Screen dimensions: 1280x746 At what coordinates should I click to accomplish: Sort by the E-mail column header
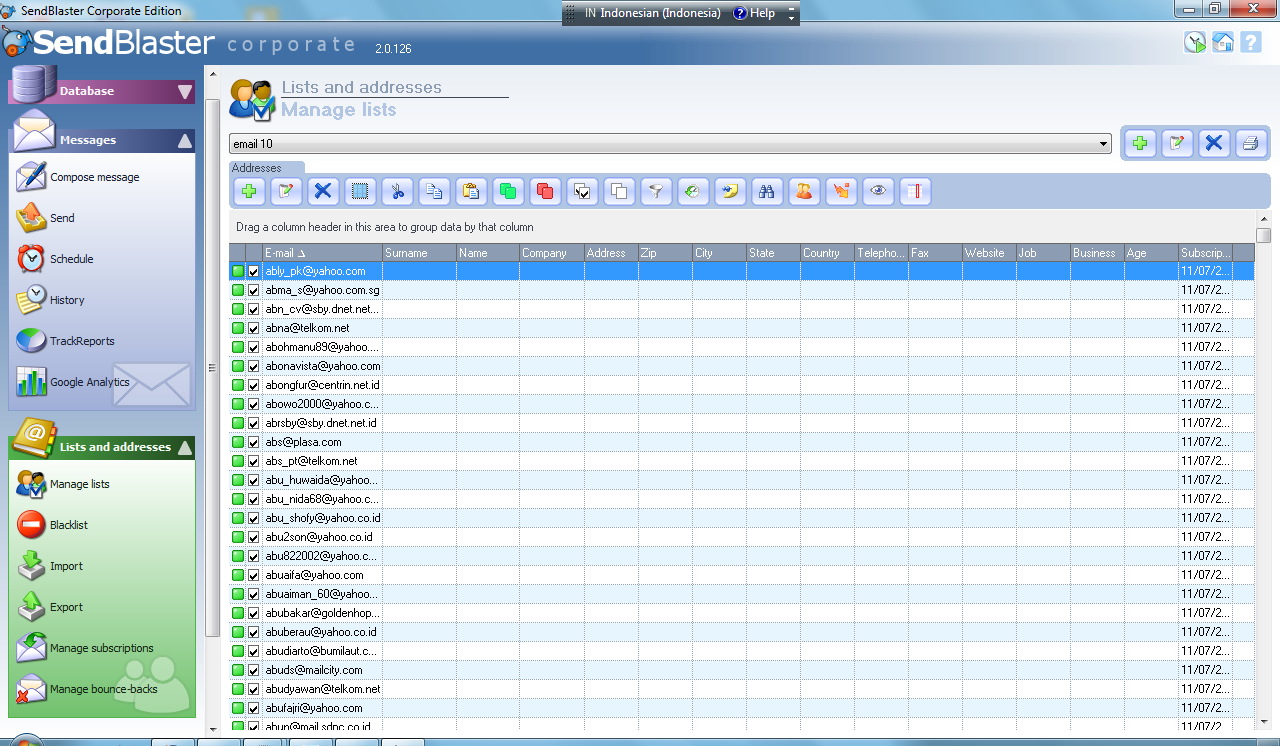coord(321,253)
